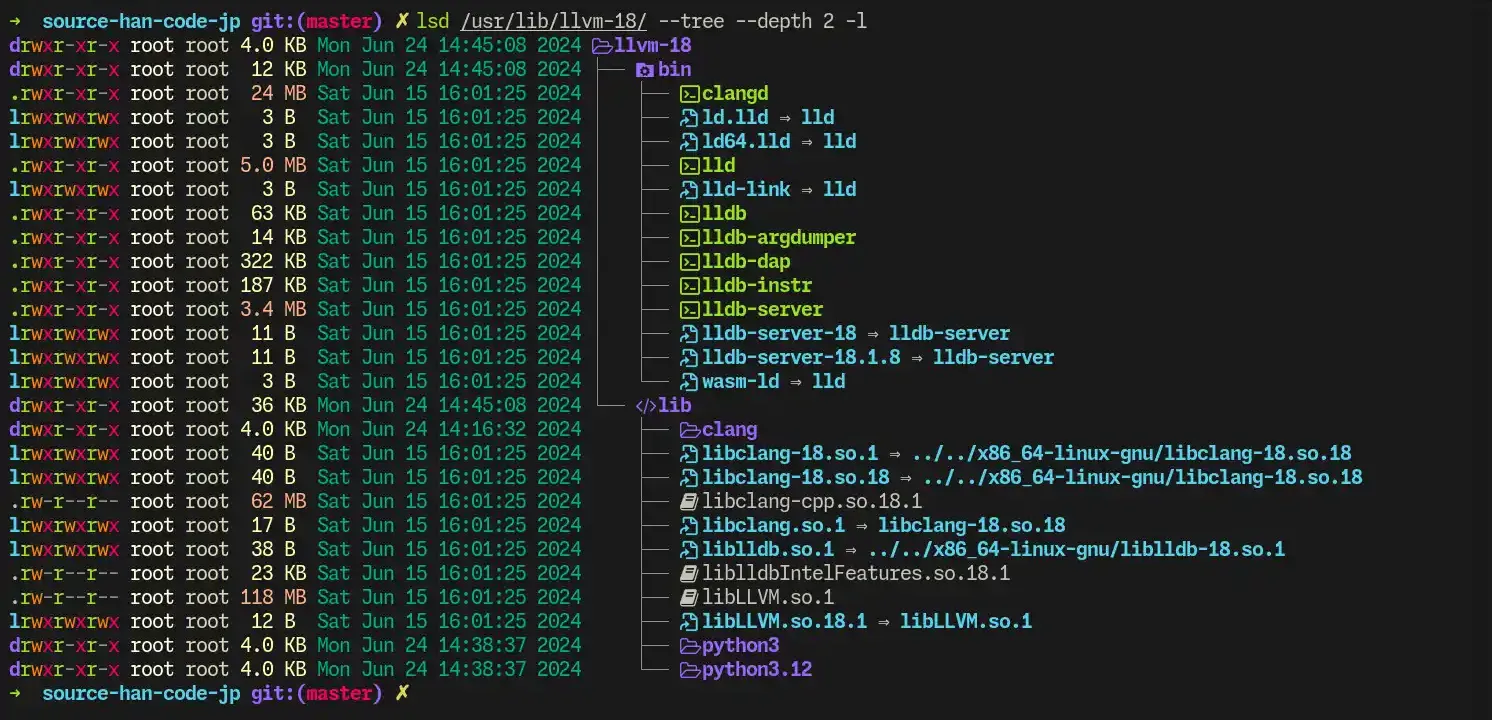Click the folder icon beside python3

coord(689,645)
